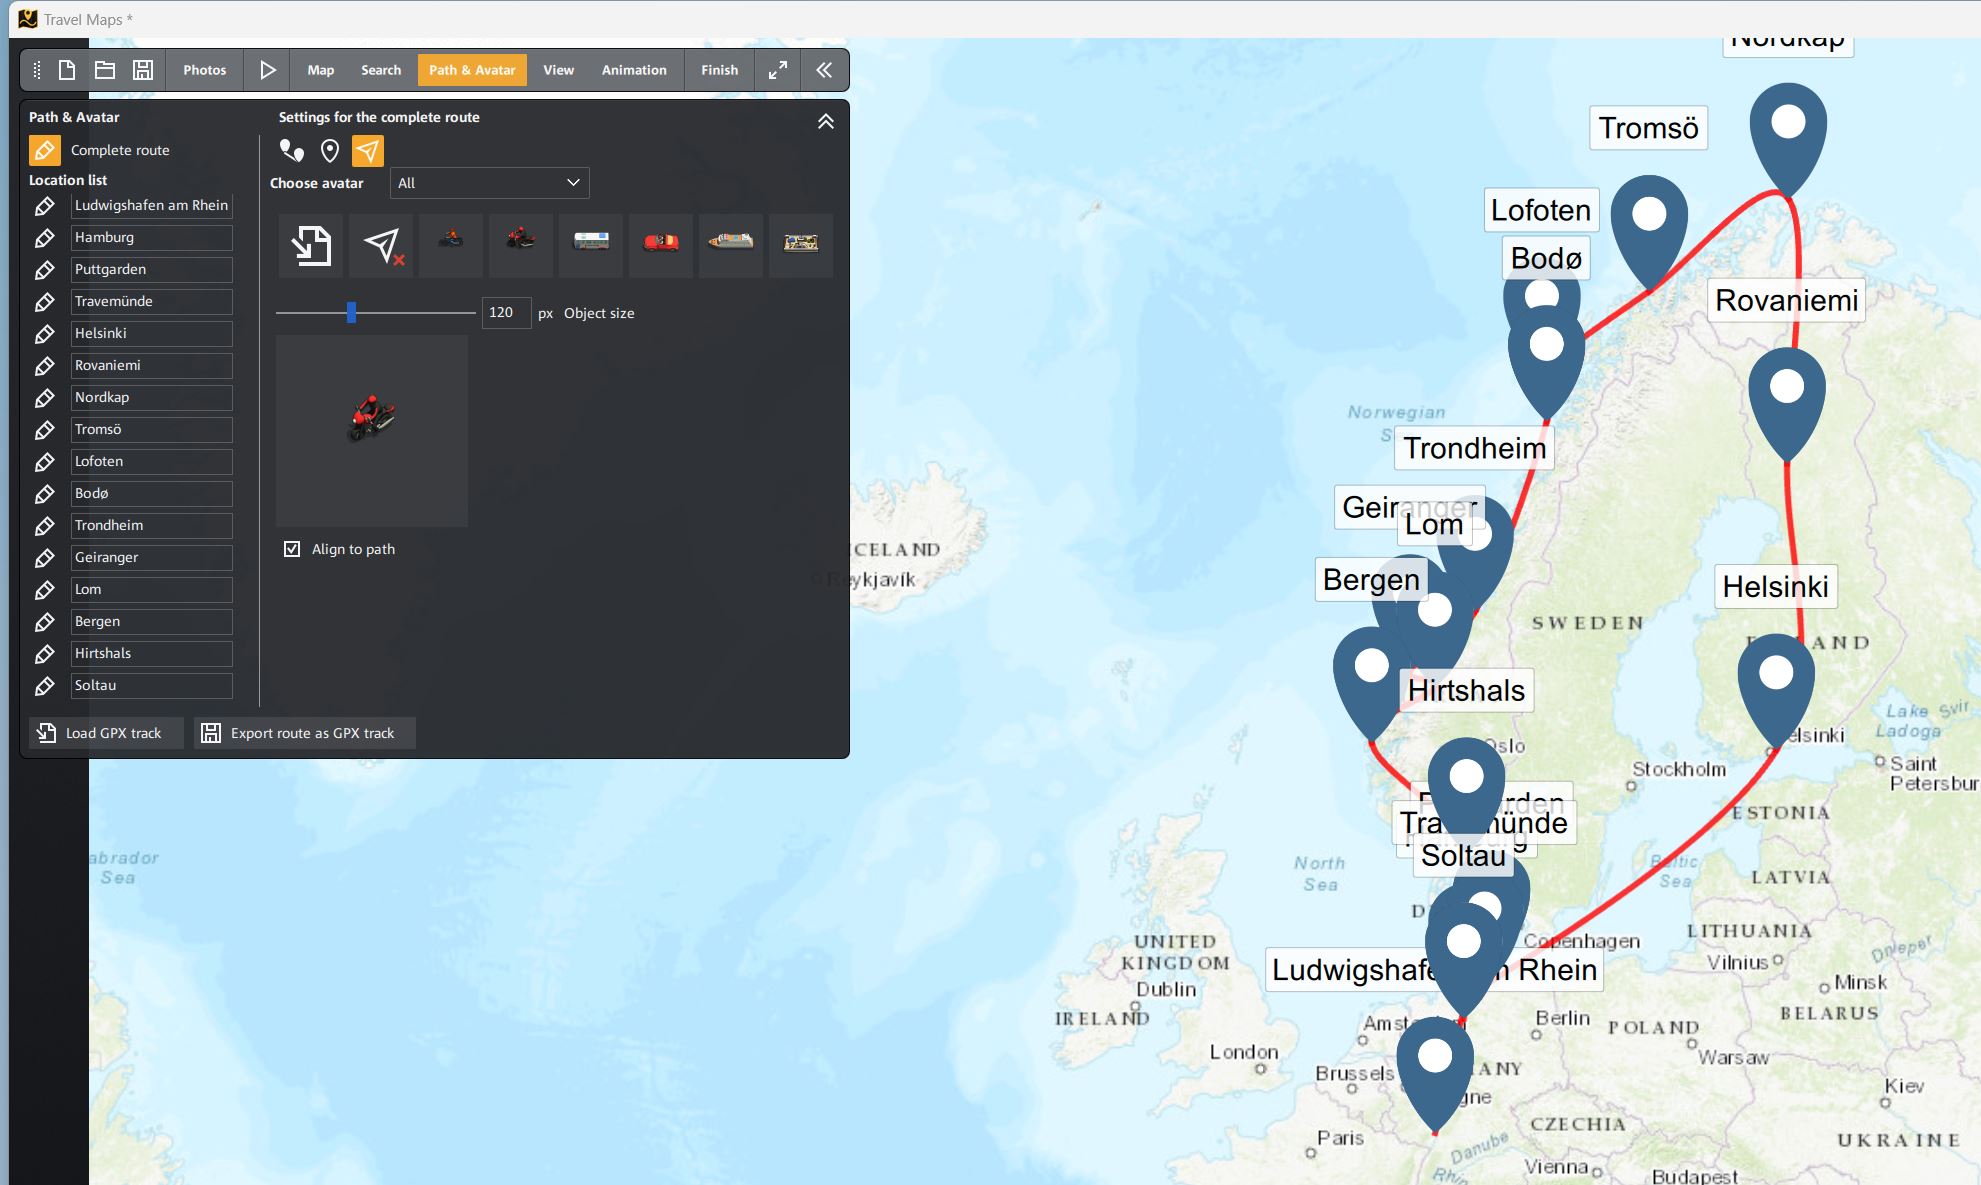Viewport: 1981px width, 1185px height.
Task: Pick the bus avatar thumbnail
Action: tap(591, 242)
